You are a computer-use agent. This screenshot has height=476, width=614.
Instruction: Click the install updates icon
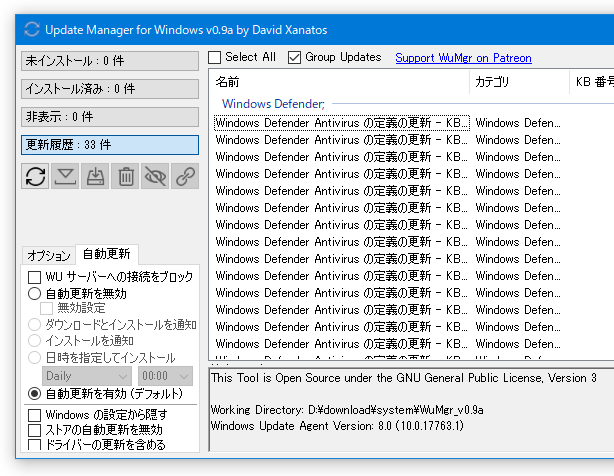[x=95, y=176]
